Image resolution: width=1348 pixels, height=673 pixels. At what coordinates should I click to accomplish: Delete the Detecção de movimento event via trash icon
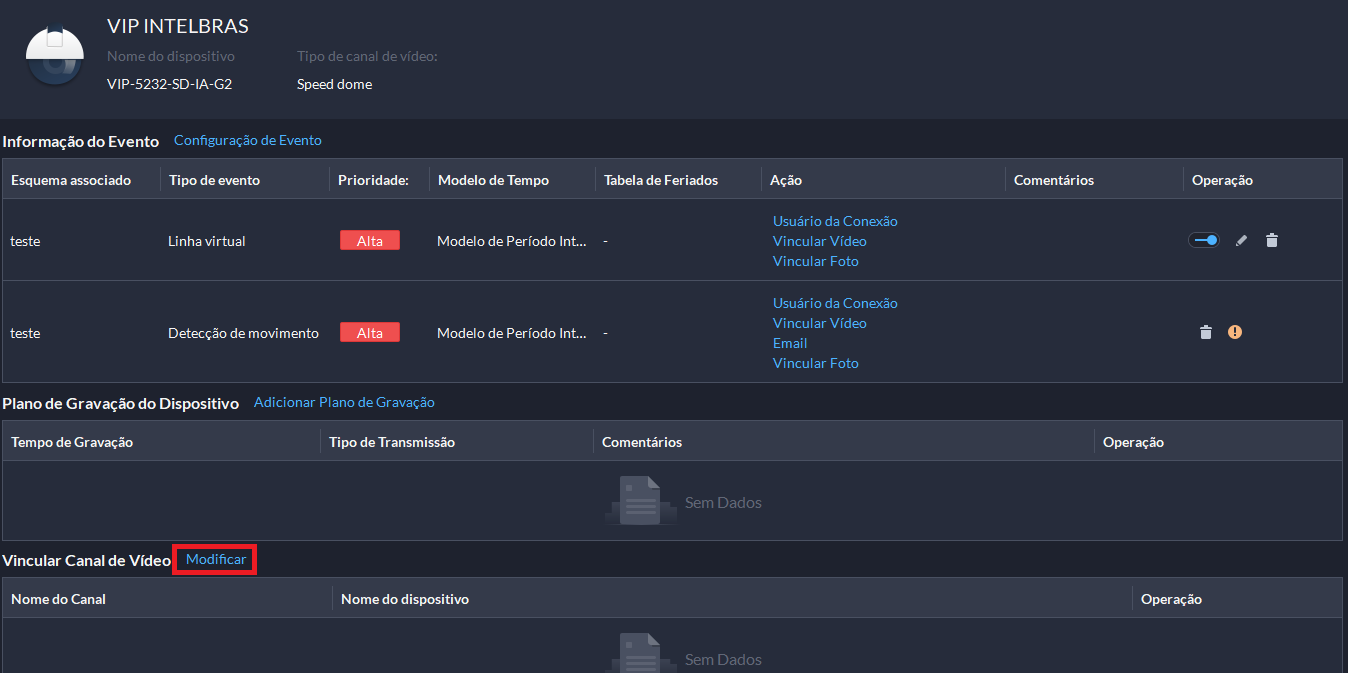[x=1206, y=332]
